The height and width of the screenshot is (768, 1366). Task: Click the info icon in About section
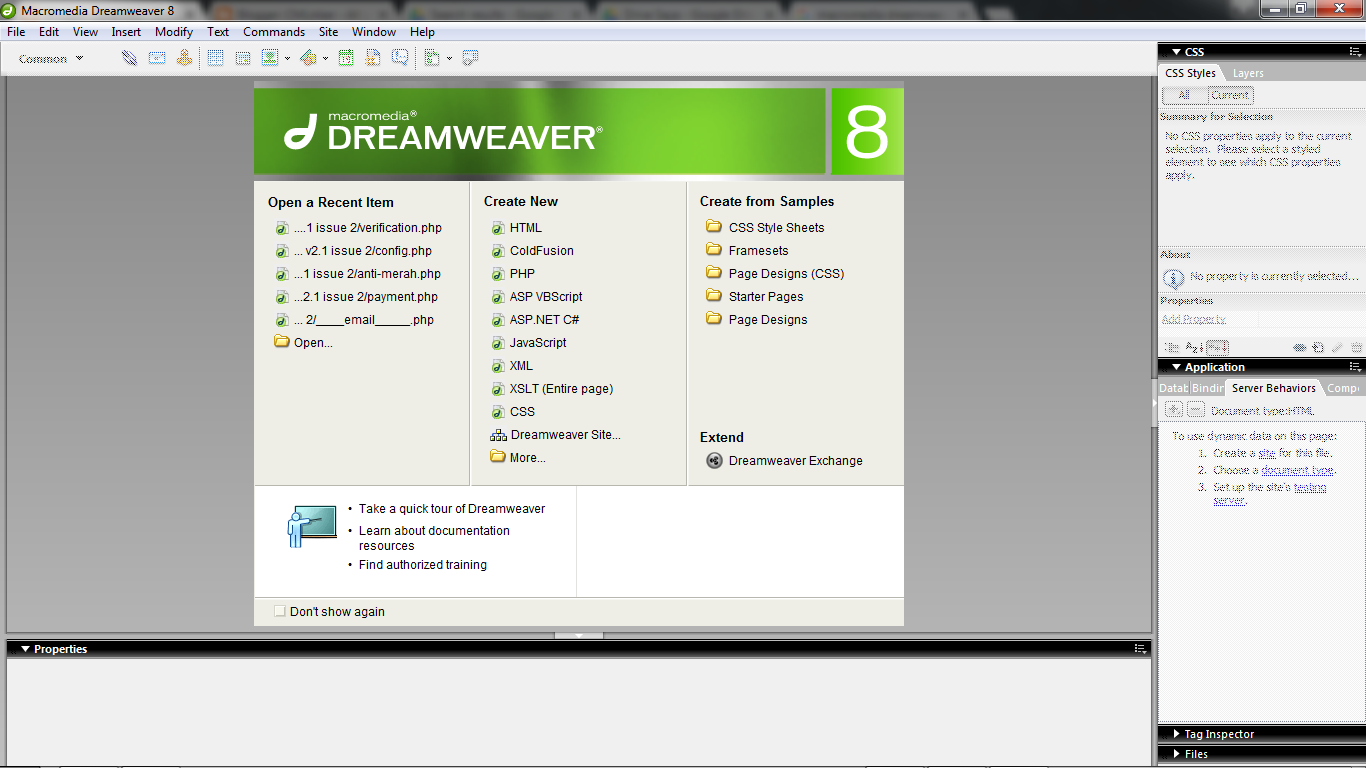[1174, 278]
